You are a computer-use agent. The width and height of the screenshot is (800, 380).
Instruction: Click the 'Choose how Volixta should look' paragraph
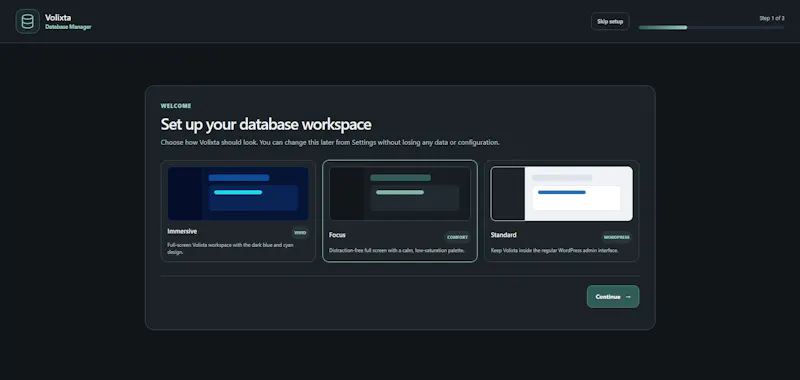pos(330,143)
